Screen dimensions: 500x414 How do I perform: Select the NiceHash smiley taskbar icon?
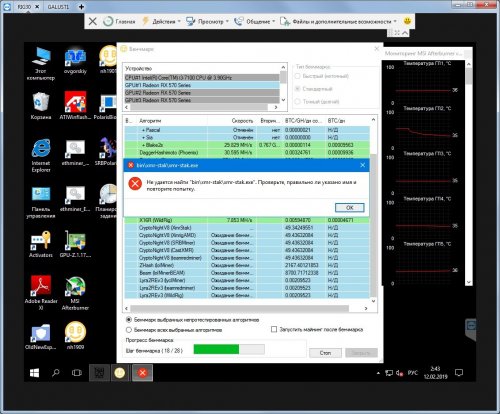pyautogui.click(x=120, y=373)
